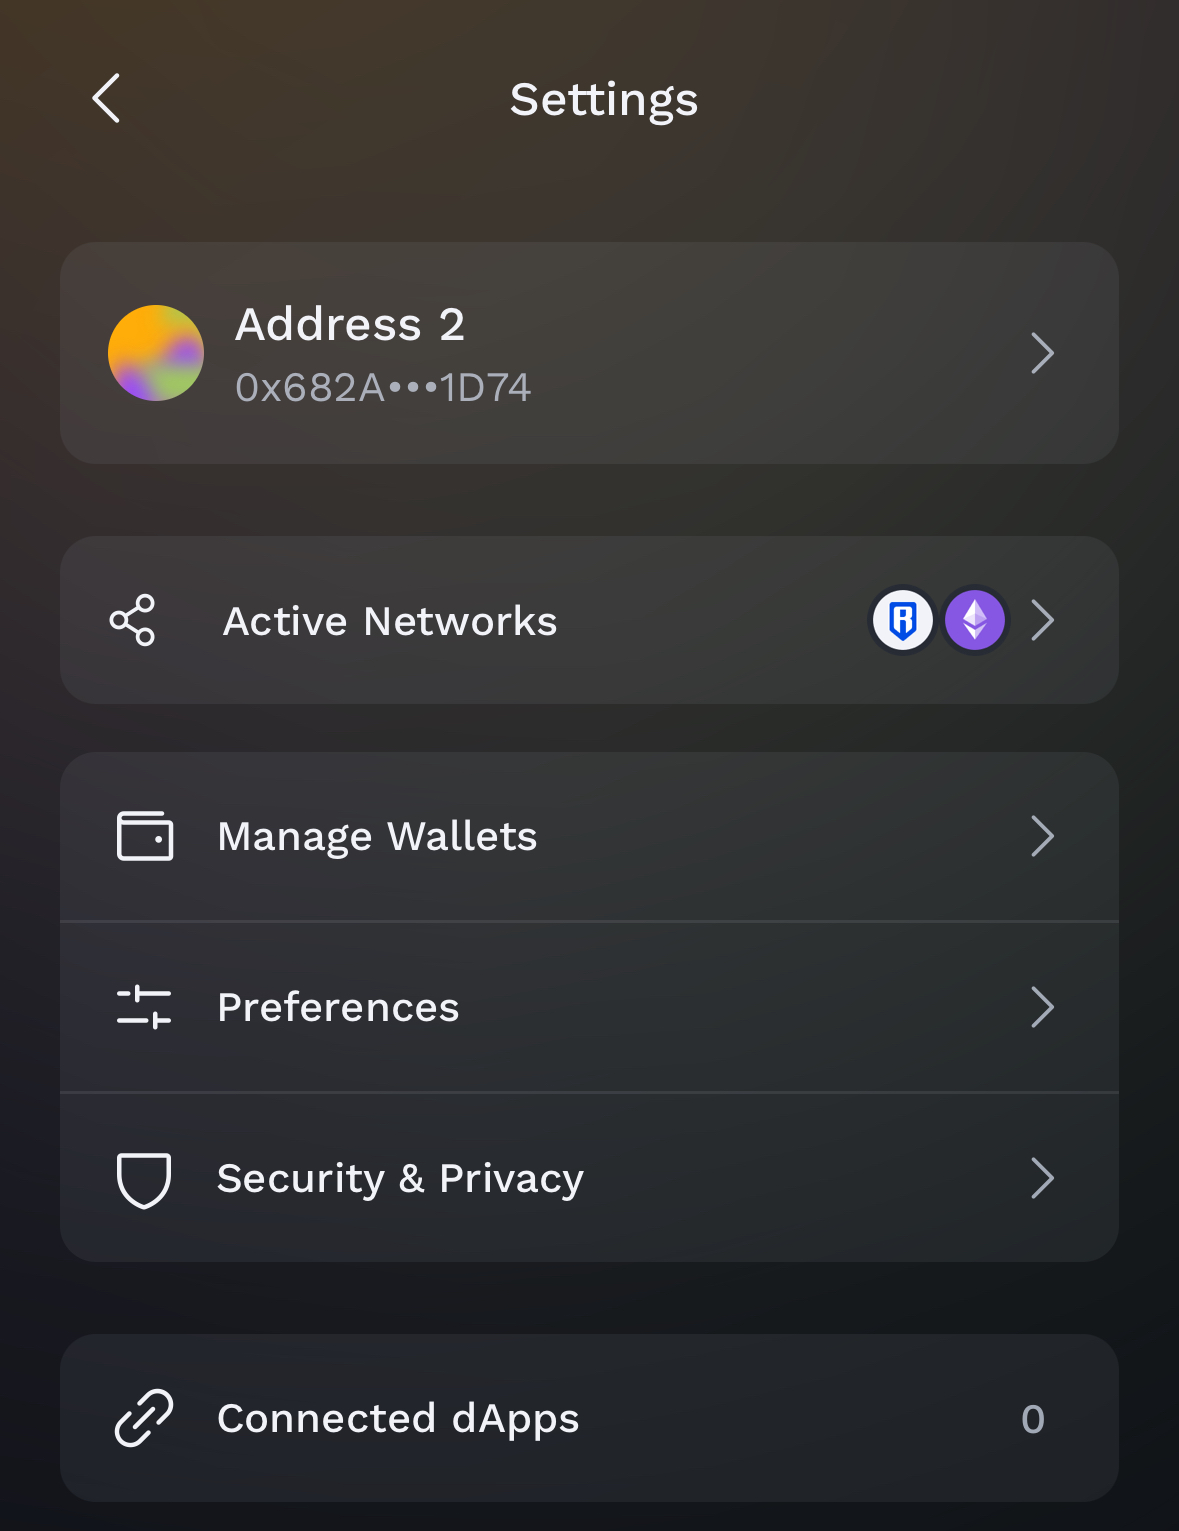The image size is (1179, 1531).
Task: Click the chain-link icon for Connected dApps
Action: point(144,1418)
